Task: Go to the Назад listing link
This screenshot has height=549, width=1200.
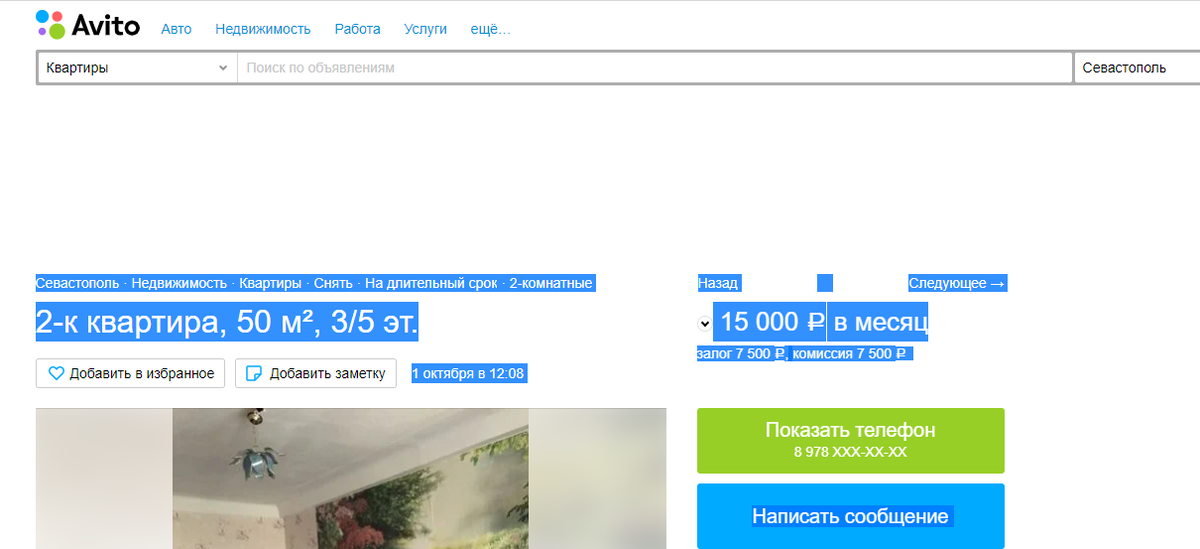Action: pyautogui.click(x=718, y=283)
